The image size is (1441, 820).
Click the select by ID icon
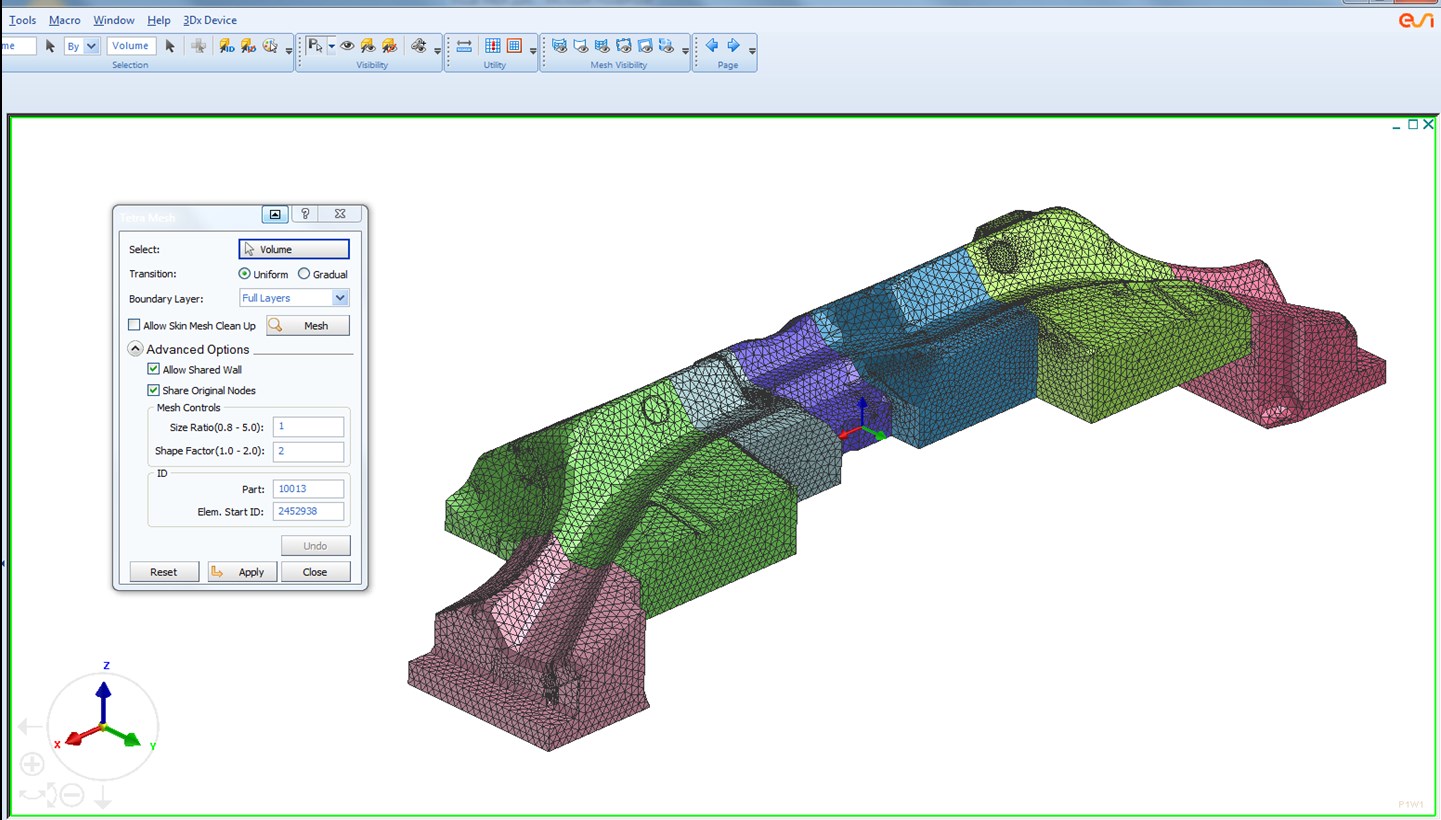coord(226,46)
